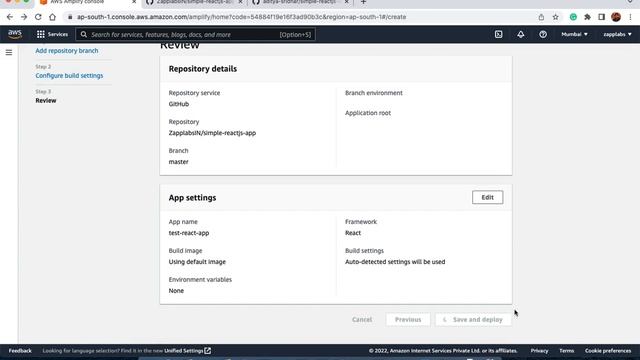Open the notifications bell
640x360 pixels.
point(520,34)
